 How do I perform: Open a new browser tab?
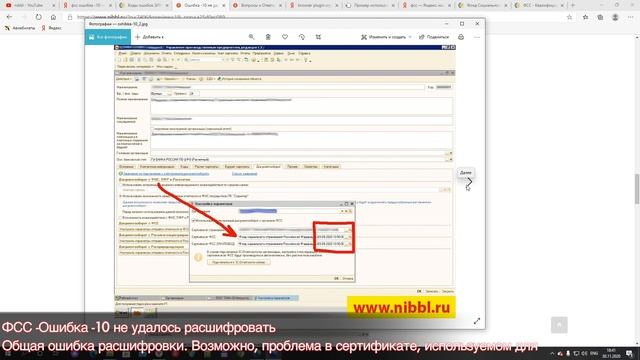(x=573, y=5)
